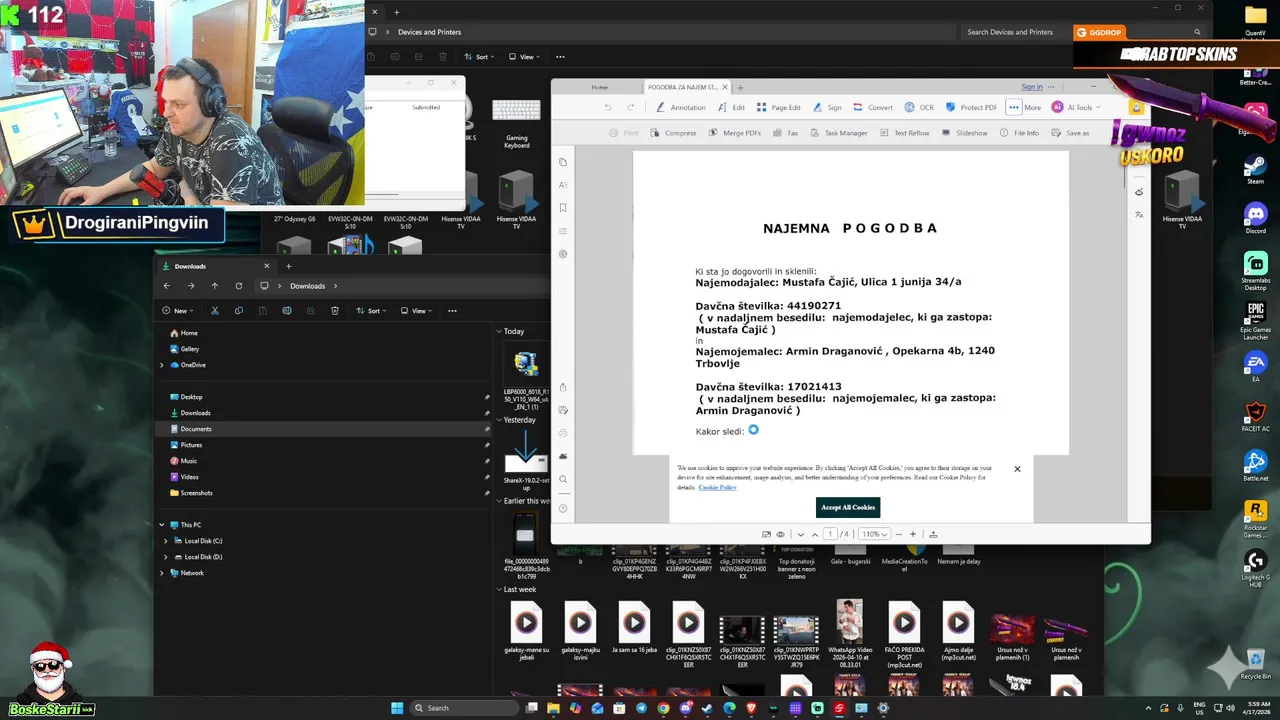Image resolution: width=1280 pixels, height=720 pixels.
Task: Open Task Manager in the PDF toolbar
Action: (x=838, y=133)
